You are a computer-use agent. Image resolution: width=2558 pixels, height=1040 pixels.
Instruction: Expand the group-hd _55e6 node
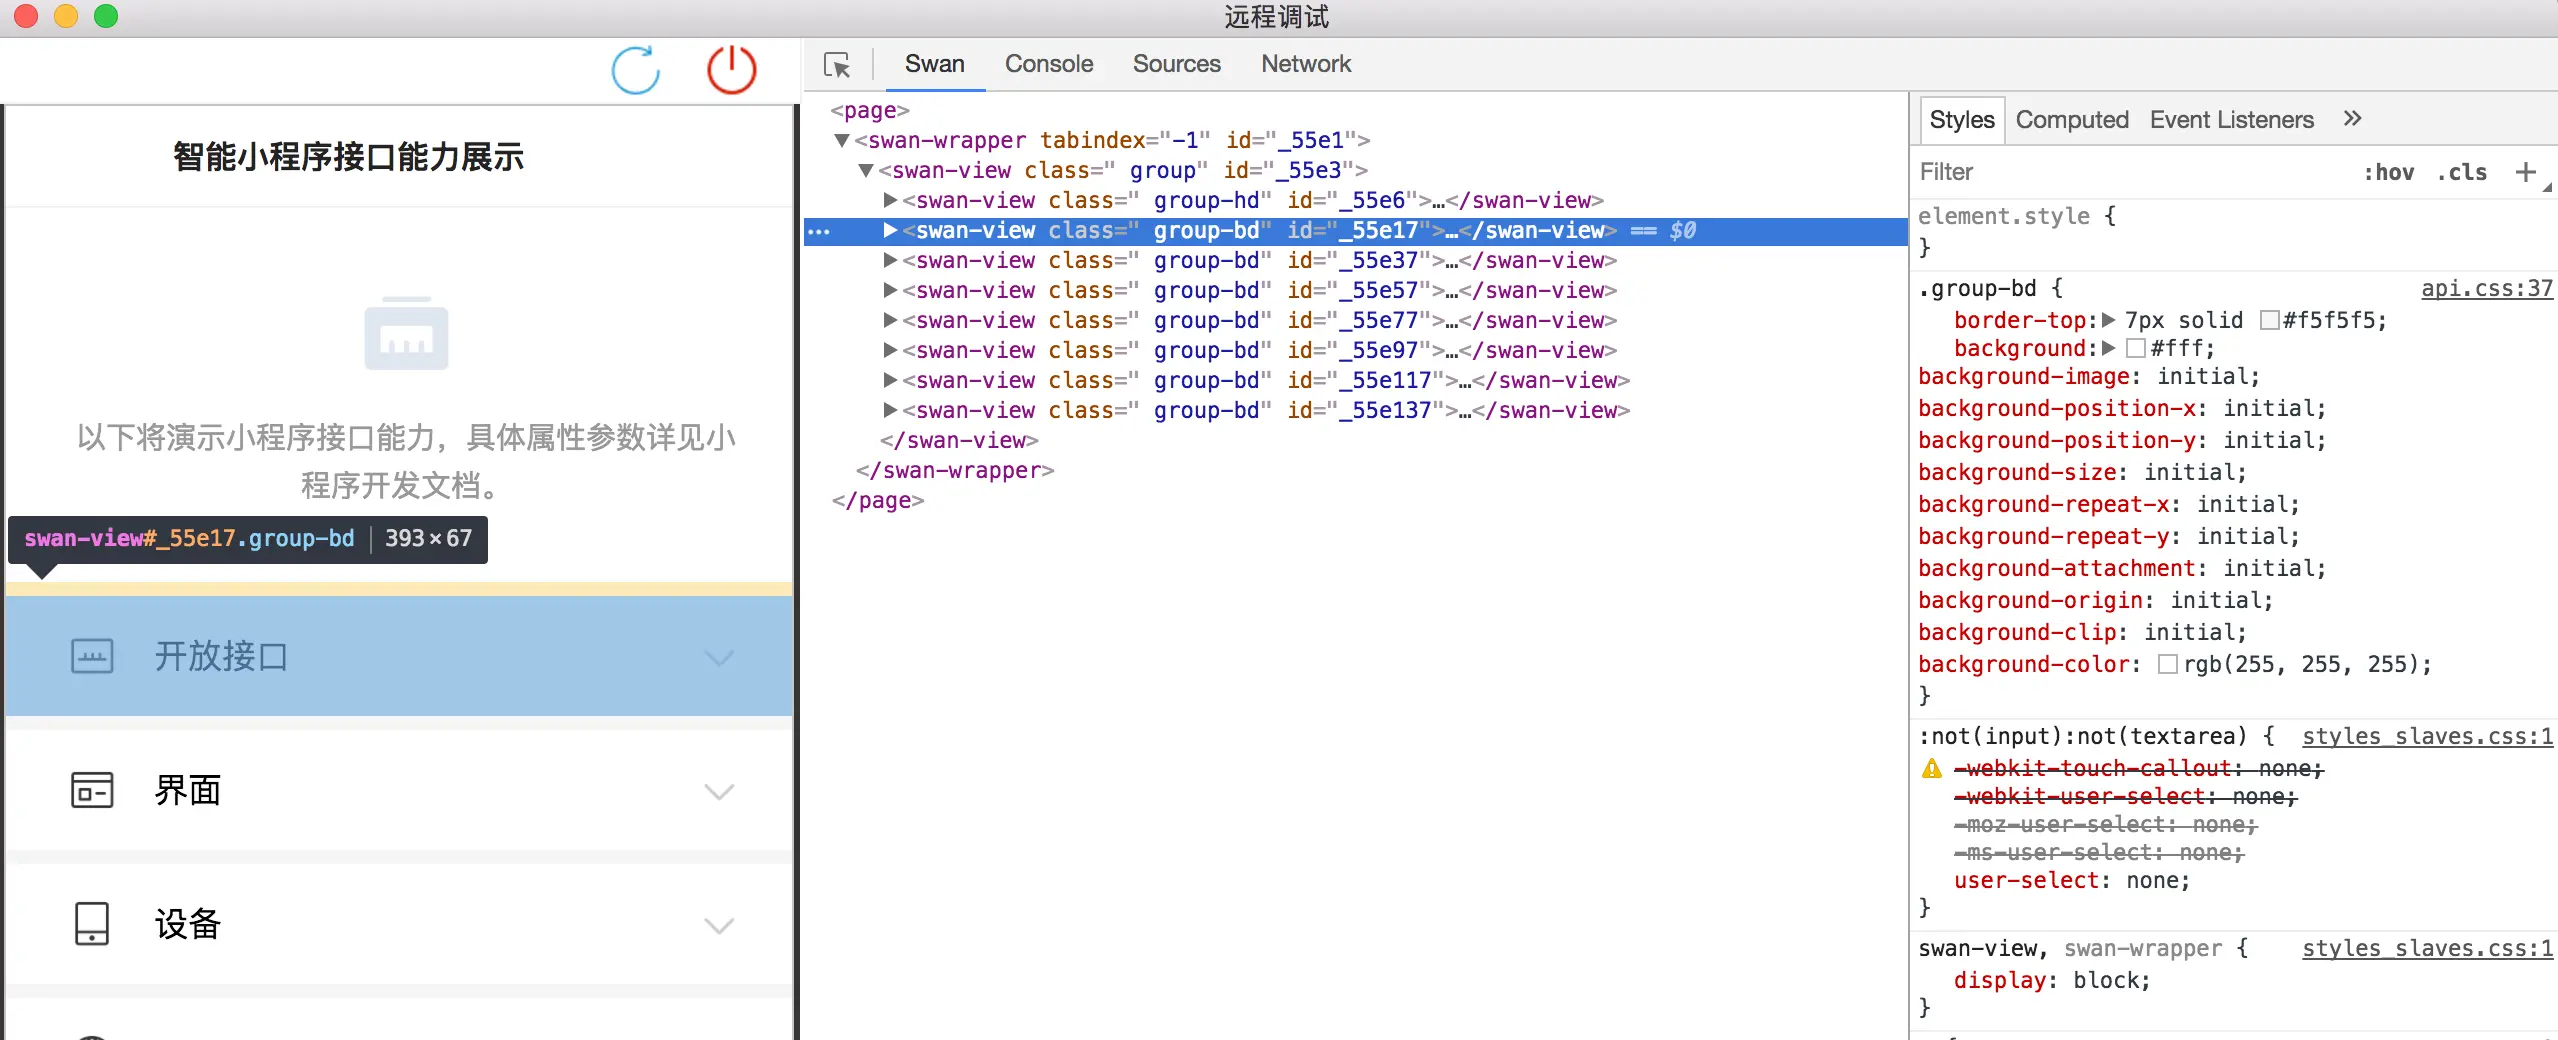click(890, 200)
